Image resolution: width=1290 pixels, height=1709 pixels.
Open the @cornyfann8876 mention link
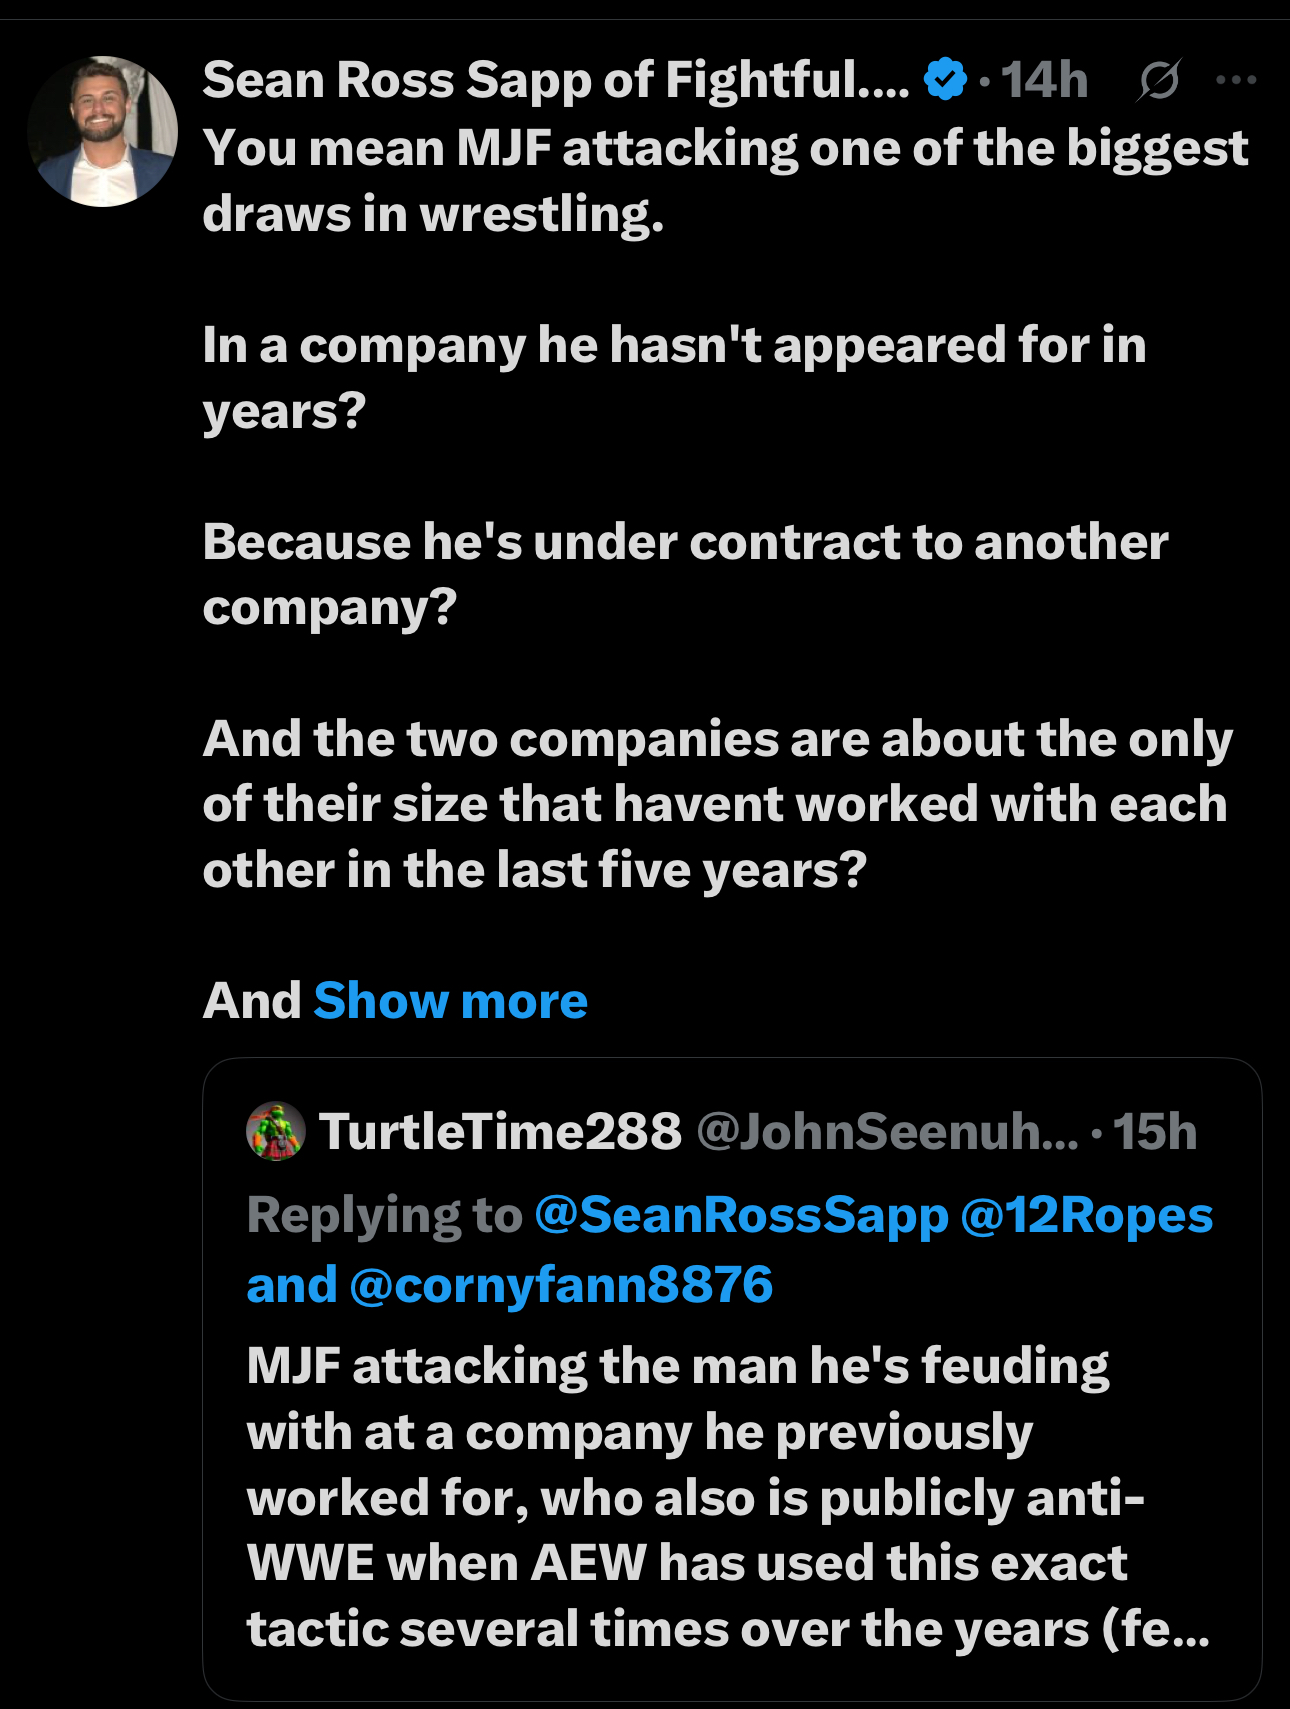(561, 1285)
